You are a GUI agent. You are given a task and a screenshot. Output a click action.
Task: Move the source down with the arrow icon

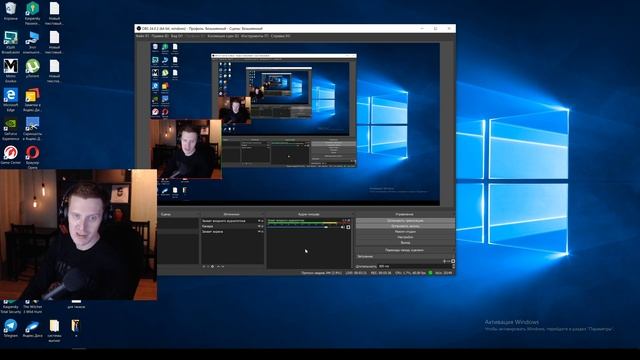click(x=222, y=267)
